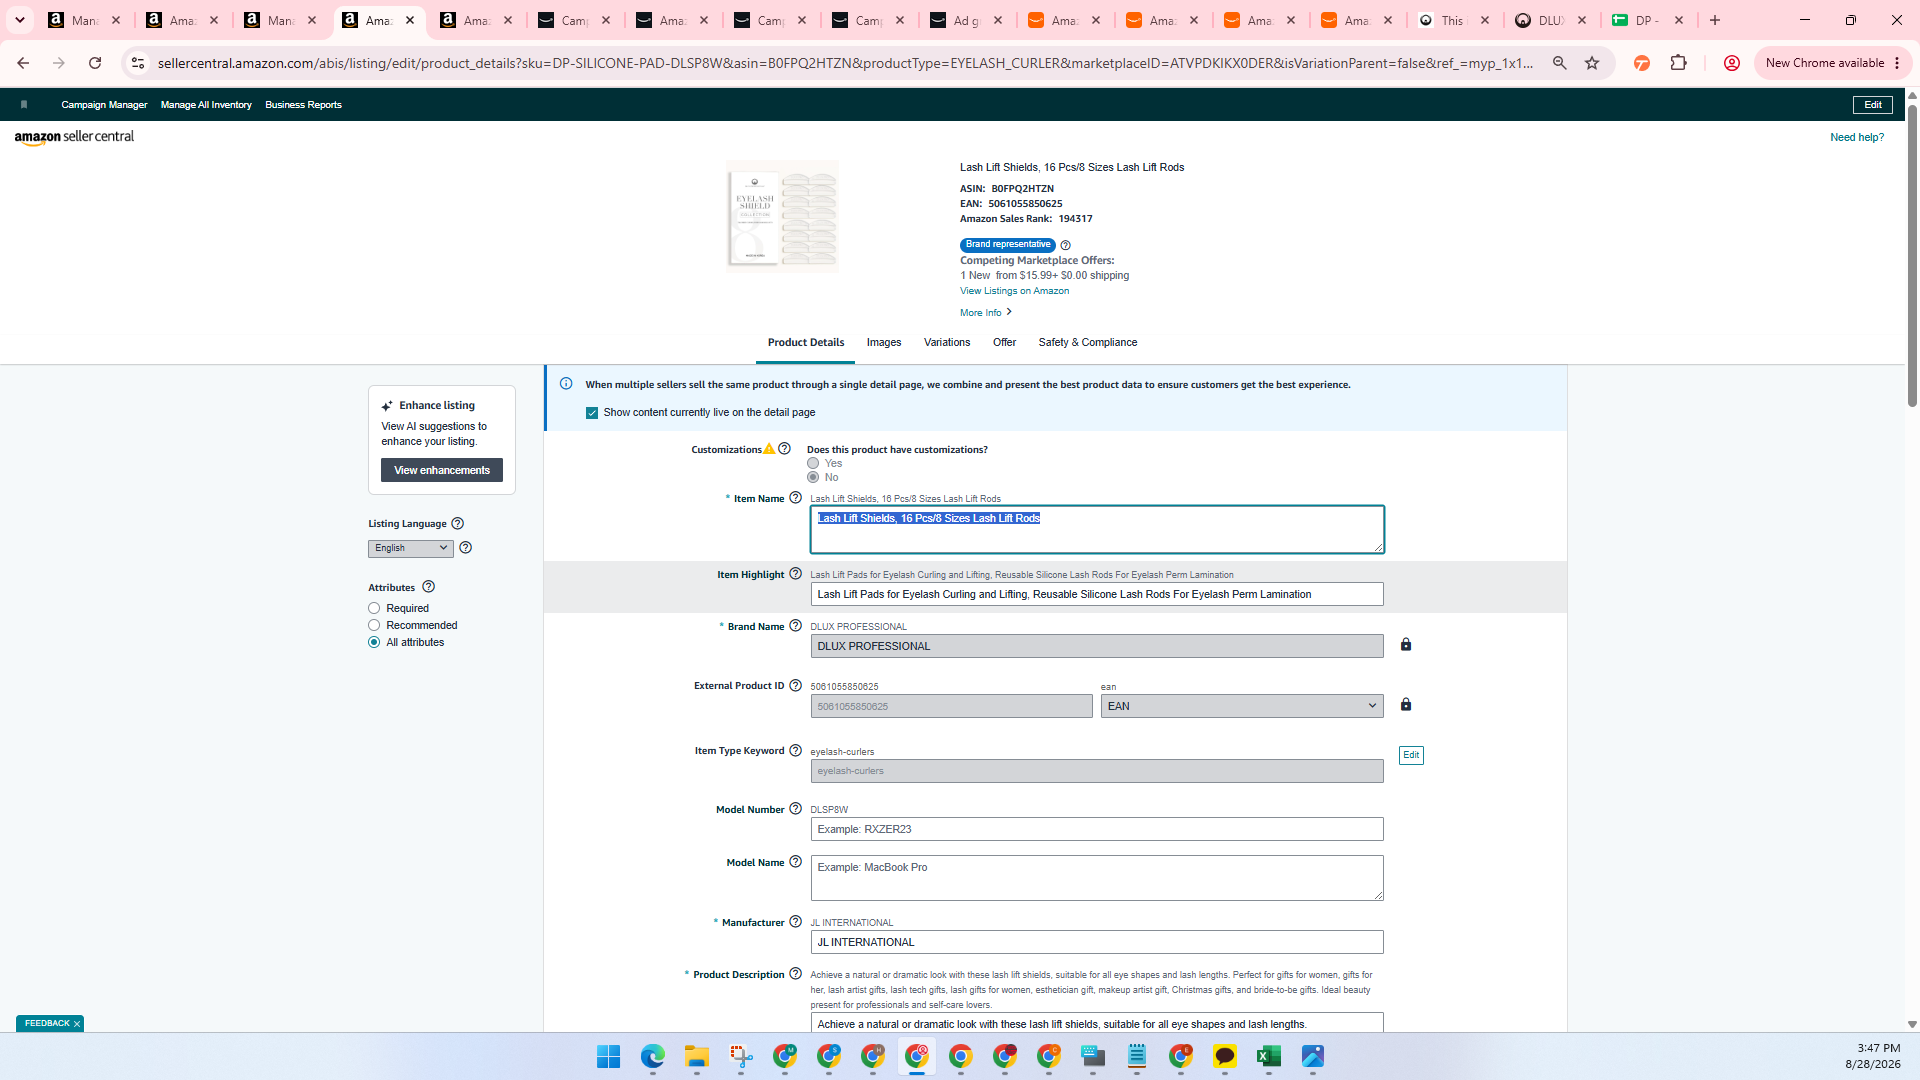Close the FEEDBACK tab
This screenshot has height=1080, width=1920.
(76, 1024)
